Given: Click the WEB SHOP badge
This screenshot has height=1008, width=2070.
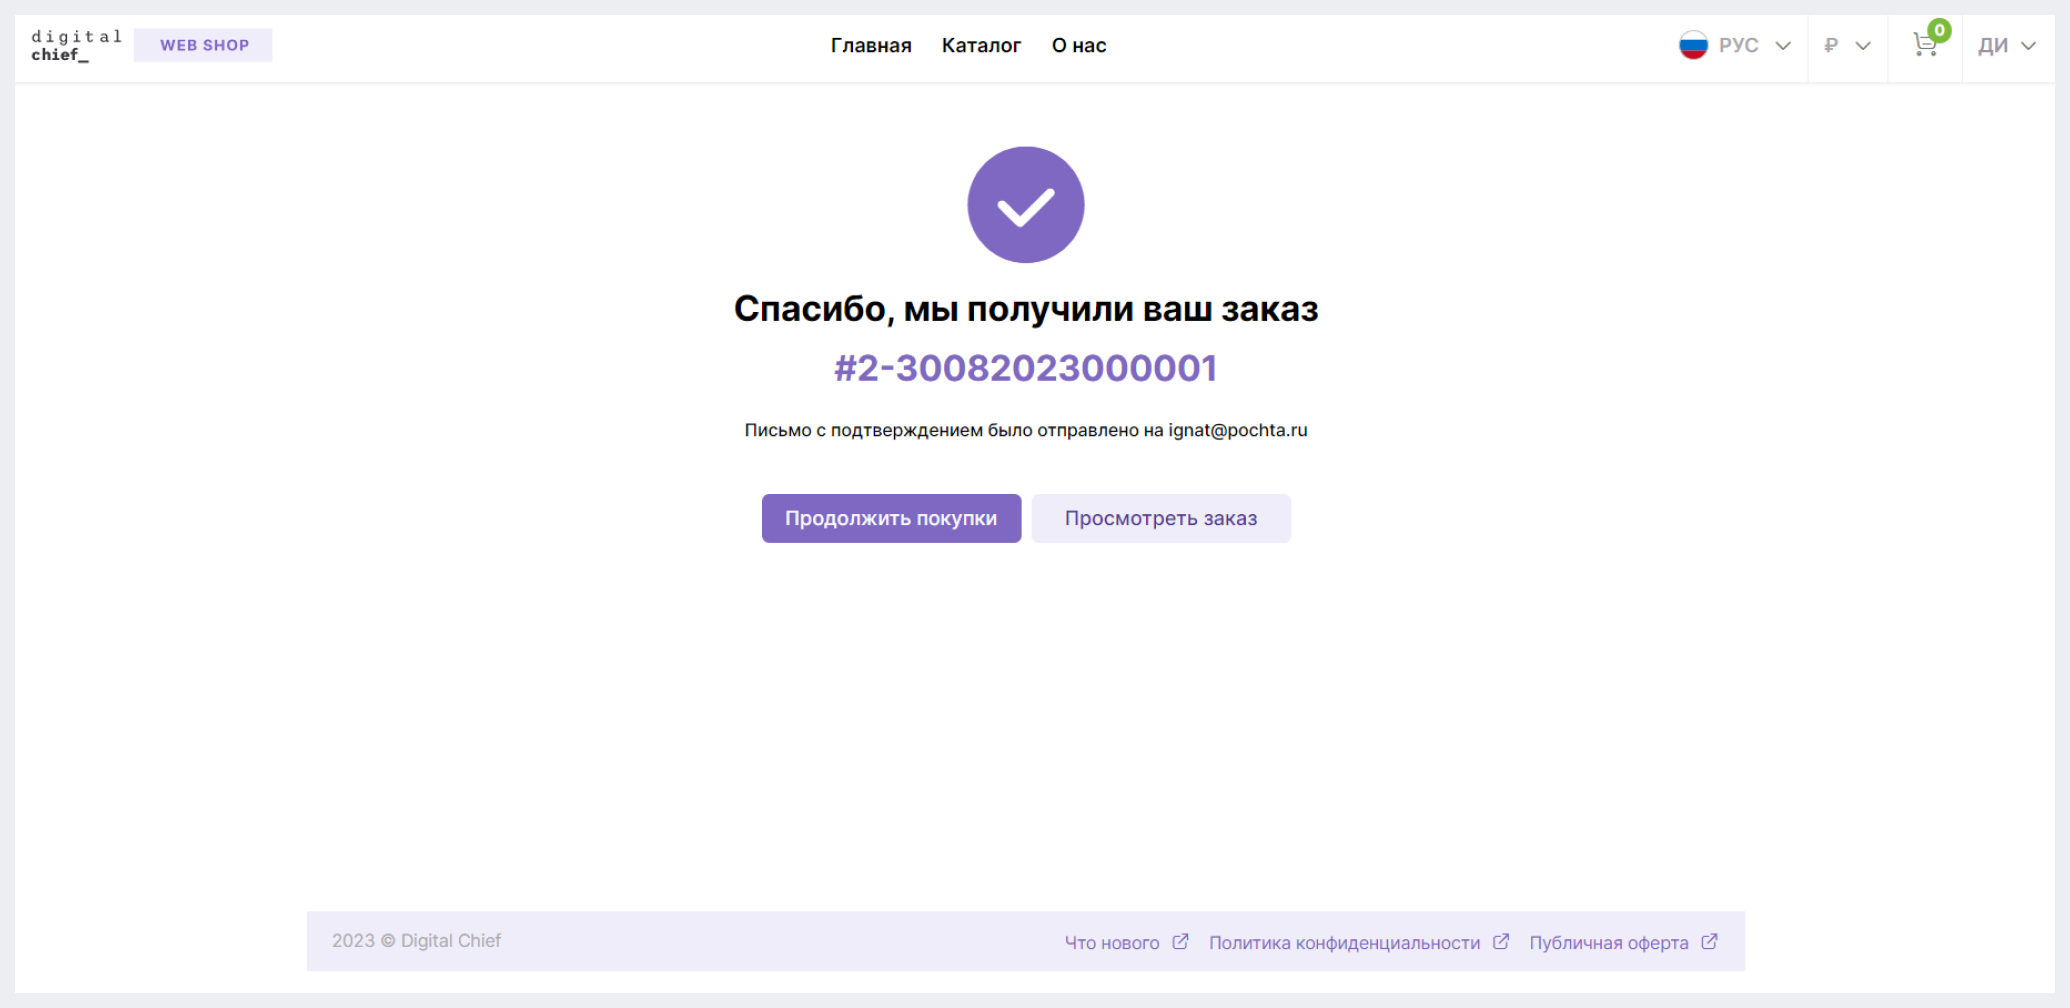Looking at the screenshot, I should pyautogui.click(x=204, y=45).
